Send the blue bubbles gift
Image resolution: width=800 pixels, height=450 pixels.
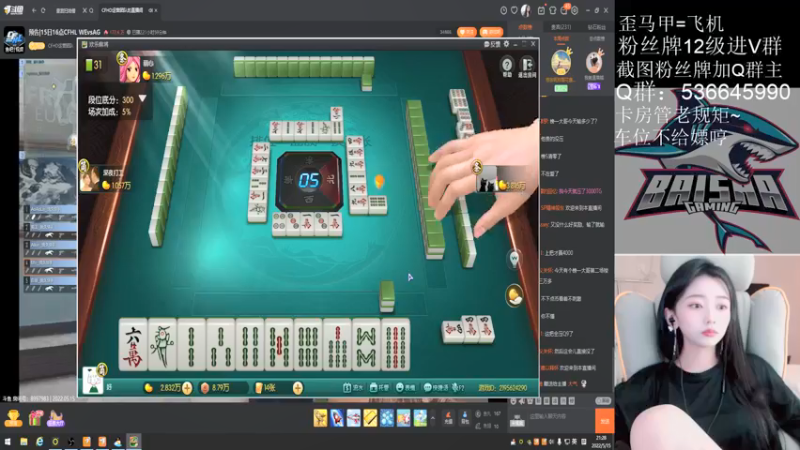coord(387,418)
